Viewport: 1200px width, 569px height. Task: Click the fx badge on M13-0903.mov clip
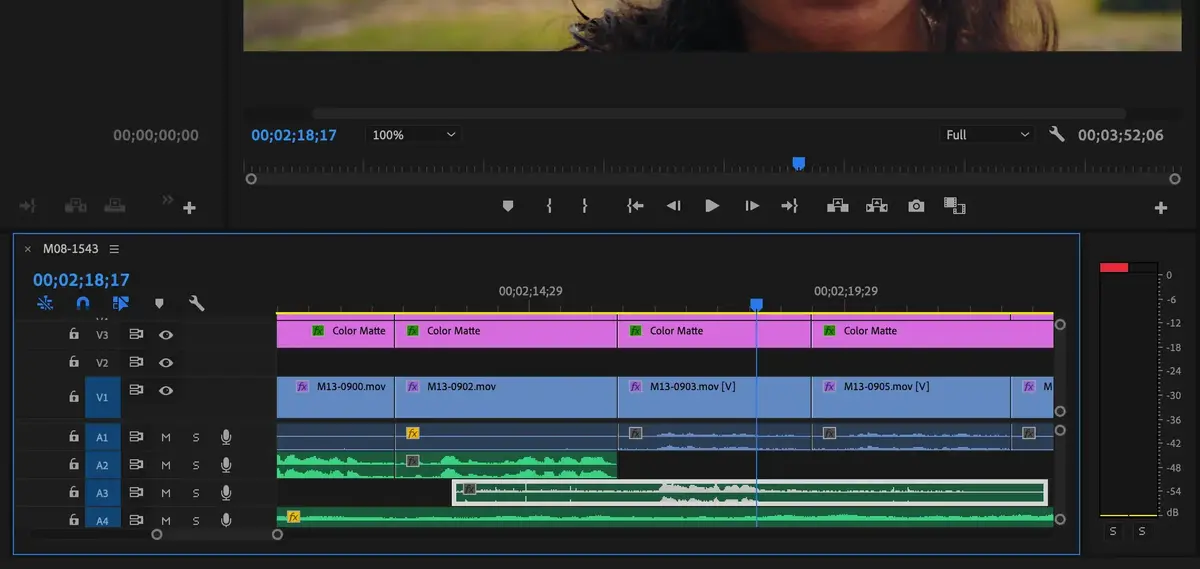coord(635,386)
